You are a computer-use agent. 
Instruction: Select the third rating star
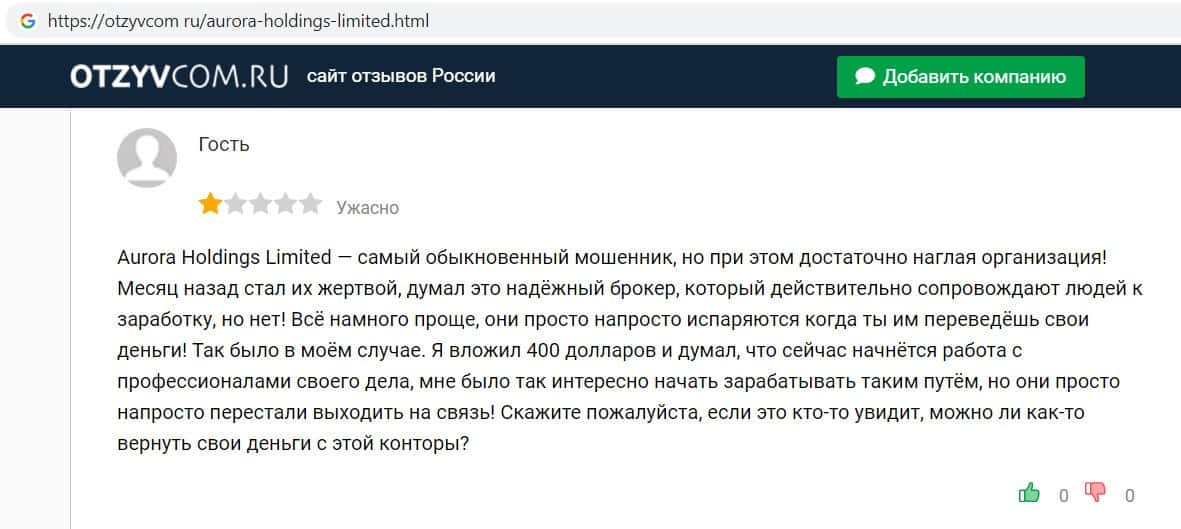(261, 205)
